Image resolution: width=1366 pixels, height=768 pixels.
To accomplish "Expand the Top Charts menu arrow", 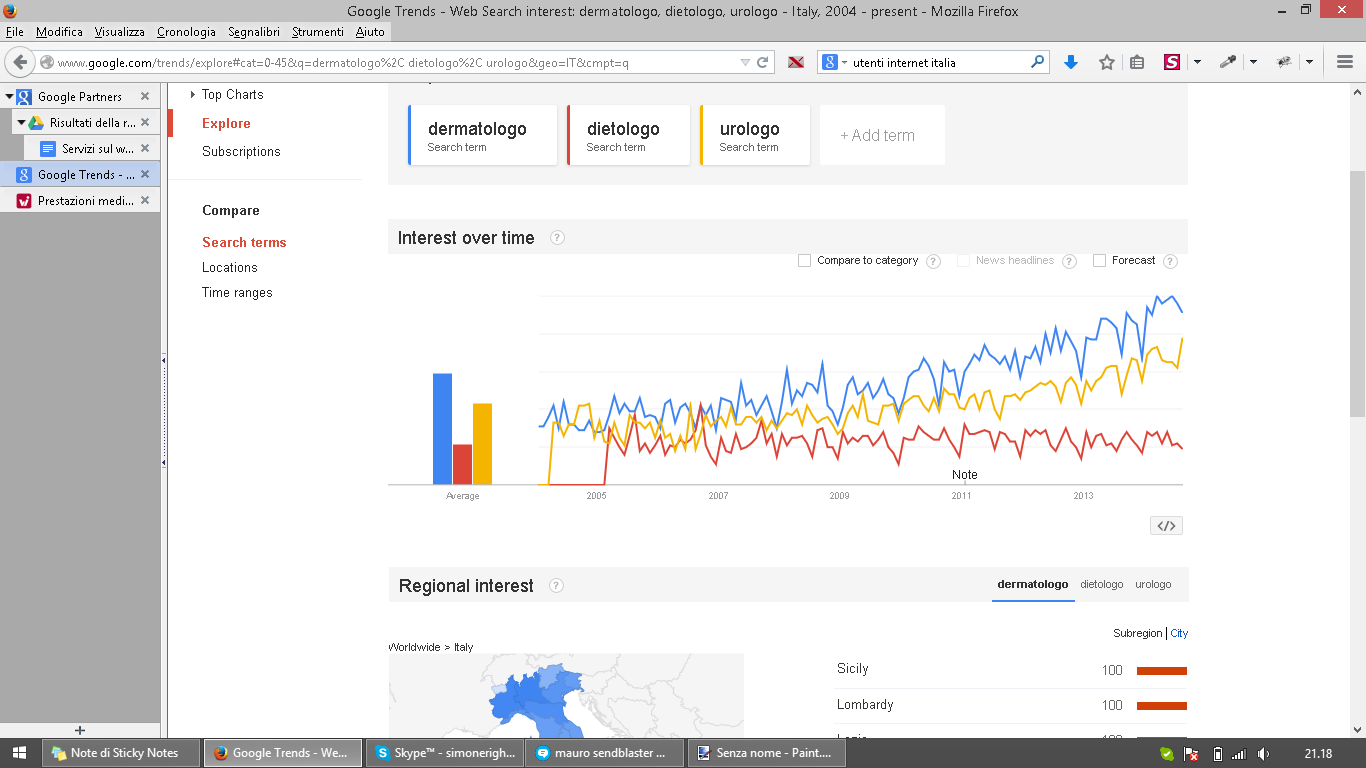I will tap(192, 94).
